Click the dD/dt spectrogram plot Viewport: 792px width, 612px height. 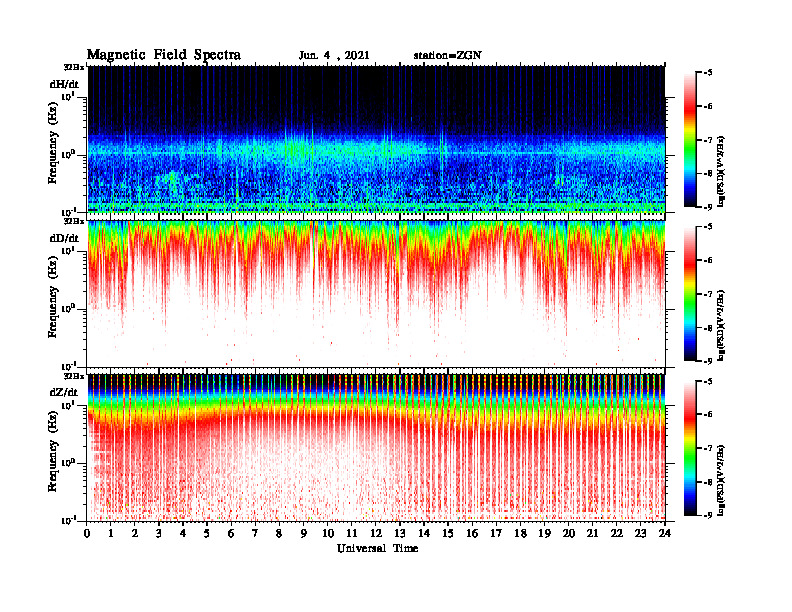click(x=376, y=293)
